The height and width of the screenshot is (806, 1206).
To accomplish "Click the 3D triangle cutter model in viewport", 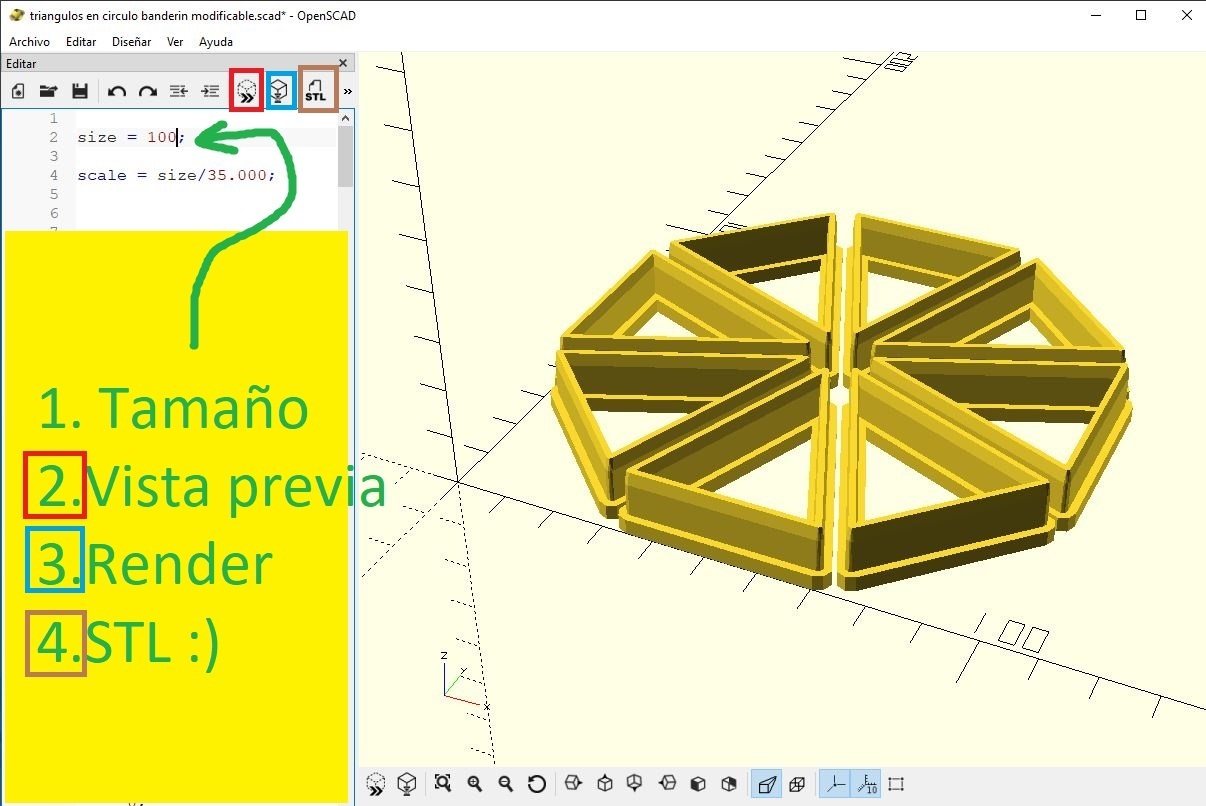I will click(843, 402).
